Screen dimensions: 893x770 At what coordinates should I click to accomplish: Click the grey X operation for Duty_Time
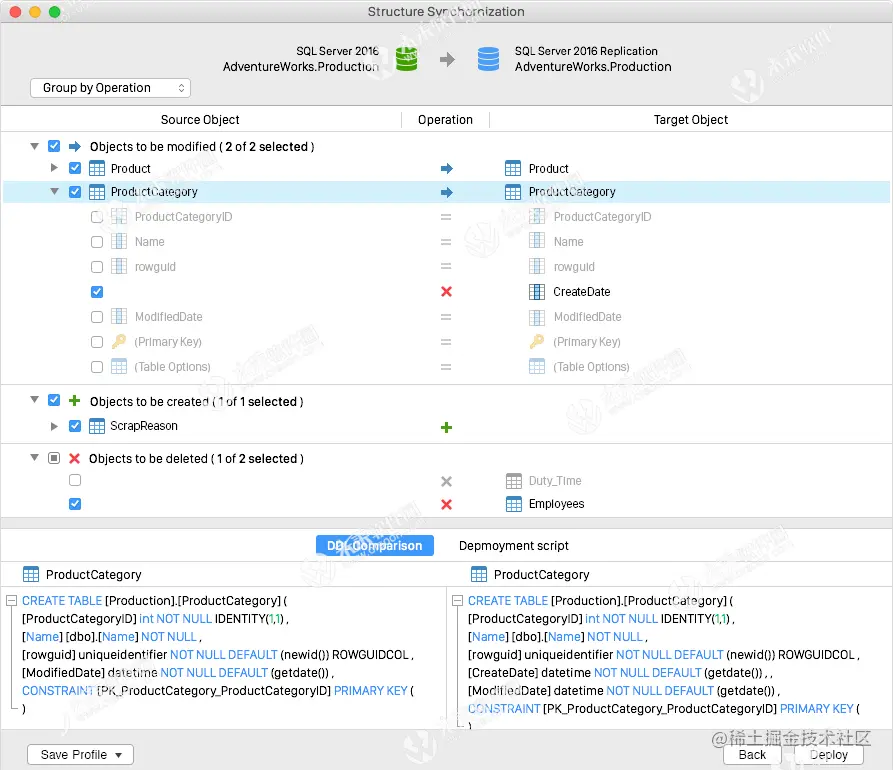[446, 481]
